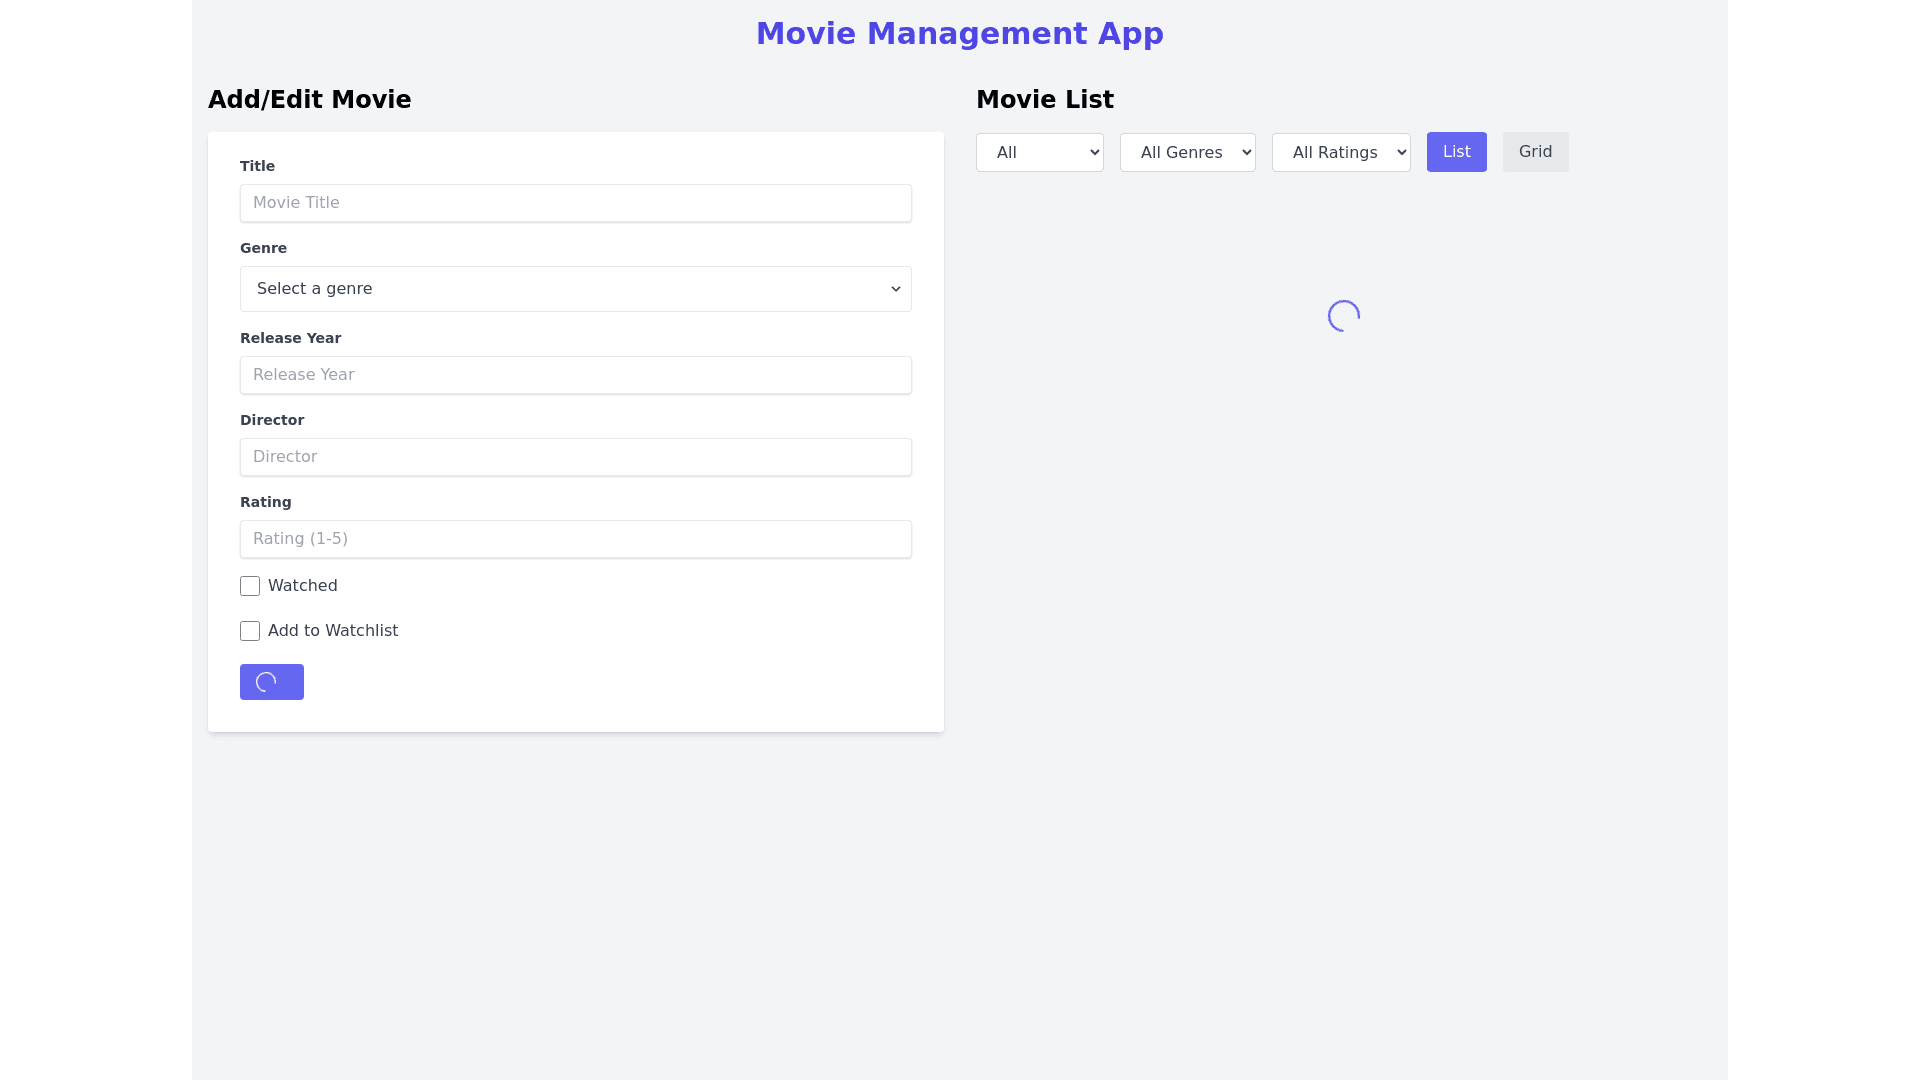The height and width of the screenshot is (1080, 1920).
Task: Open the All Ratings filter
Action: [1340, 152]
